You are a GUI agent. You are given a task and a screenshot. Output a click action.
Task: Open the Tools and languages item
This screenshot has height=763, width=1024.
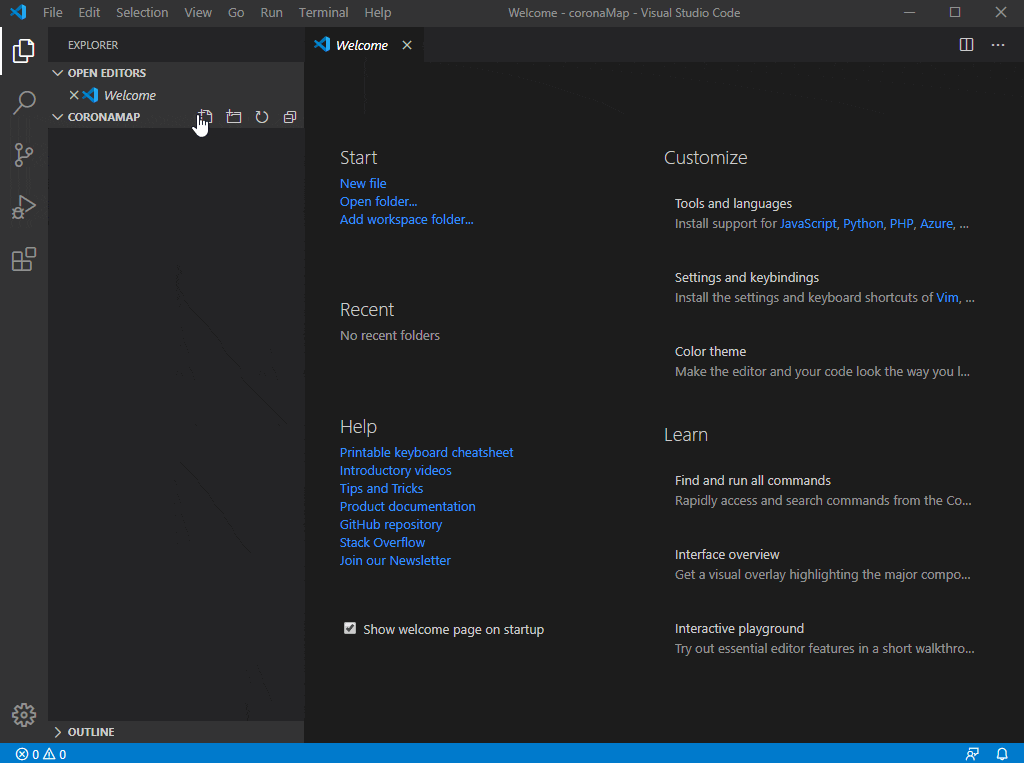(x=733, y=204)
